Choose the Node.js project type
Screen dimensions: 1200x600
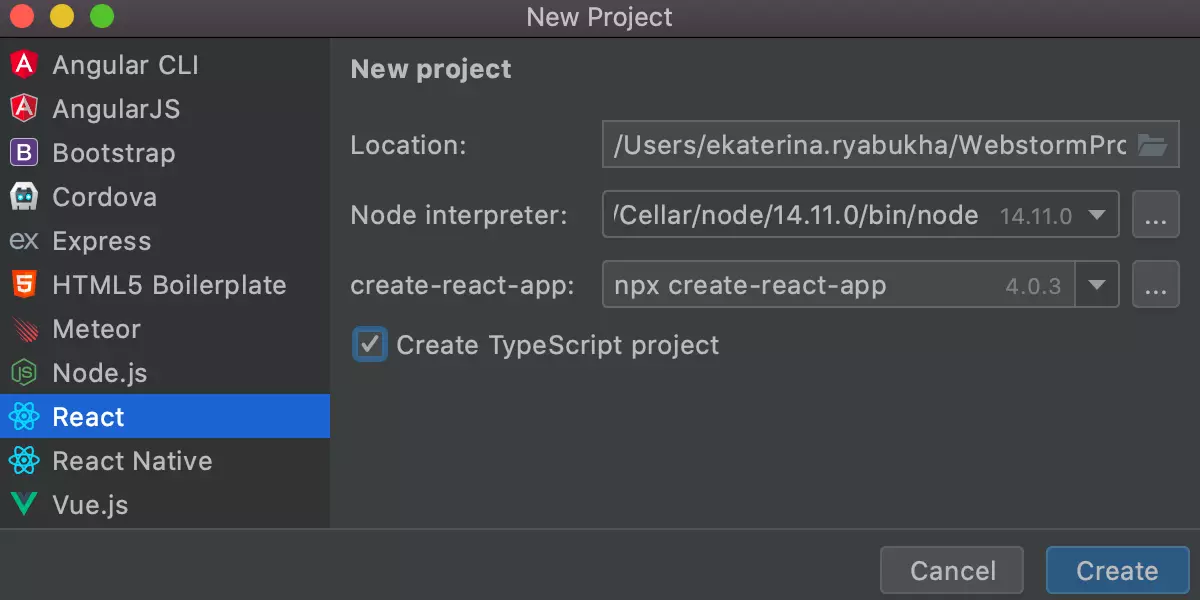(165, 373)
